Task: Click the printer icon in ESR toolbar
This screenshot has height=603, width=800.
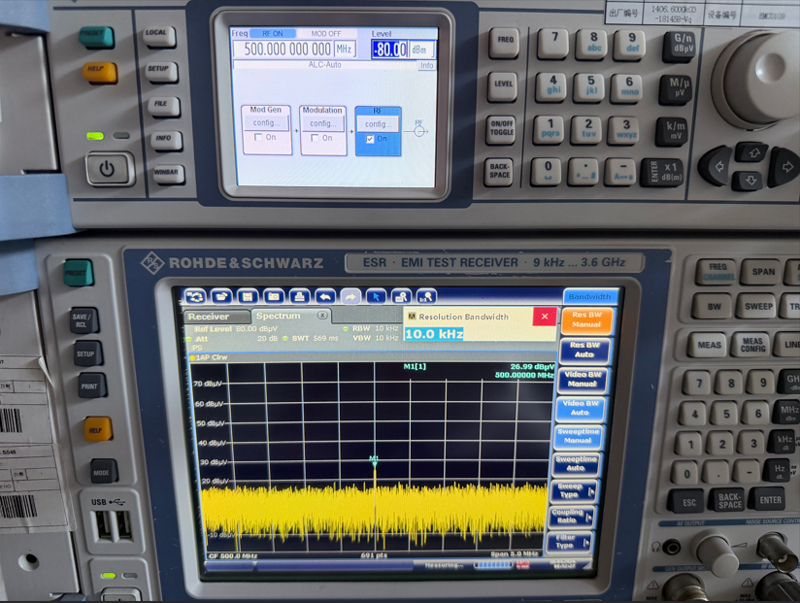Action: click(x=299, y=296)
